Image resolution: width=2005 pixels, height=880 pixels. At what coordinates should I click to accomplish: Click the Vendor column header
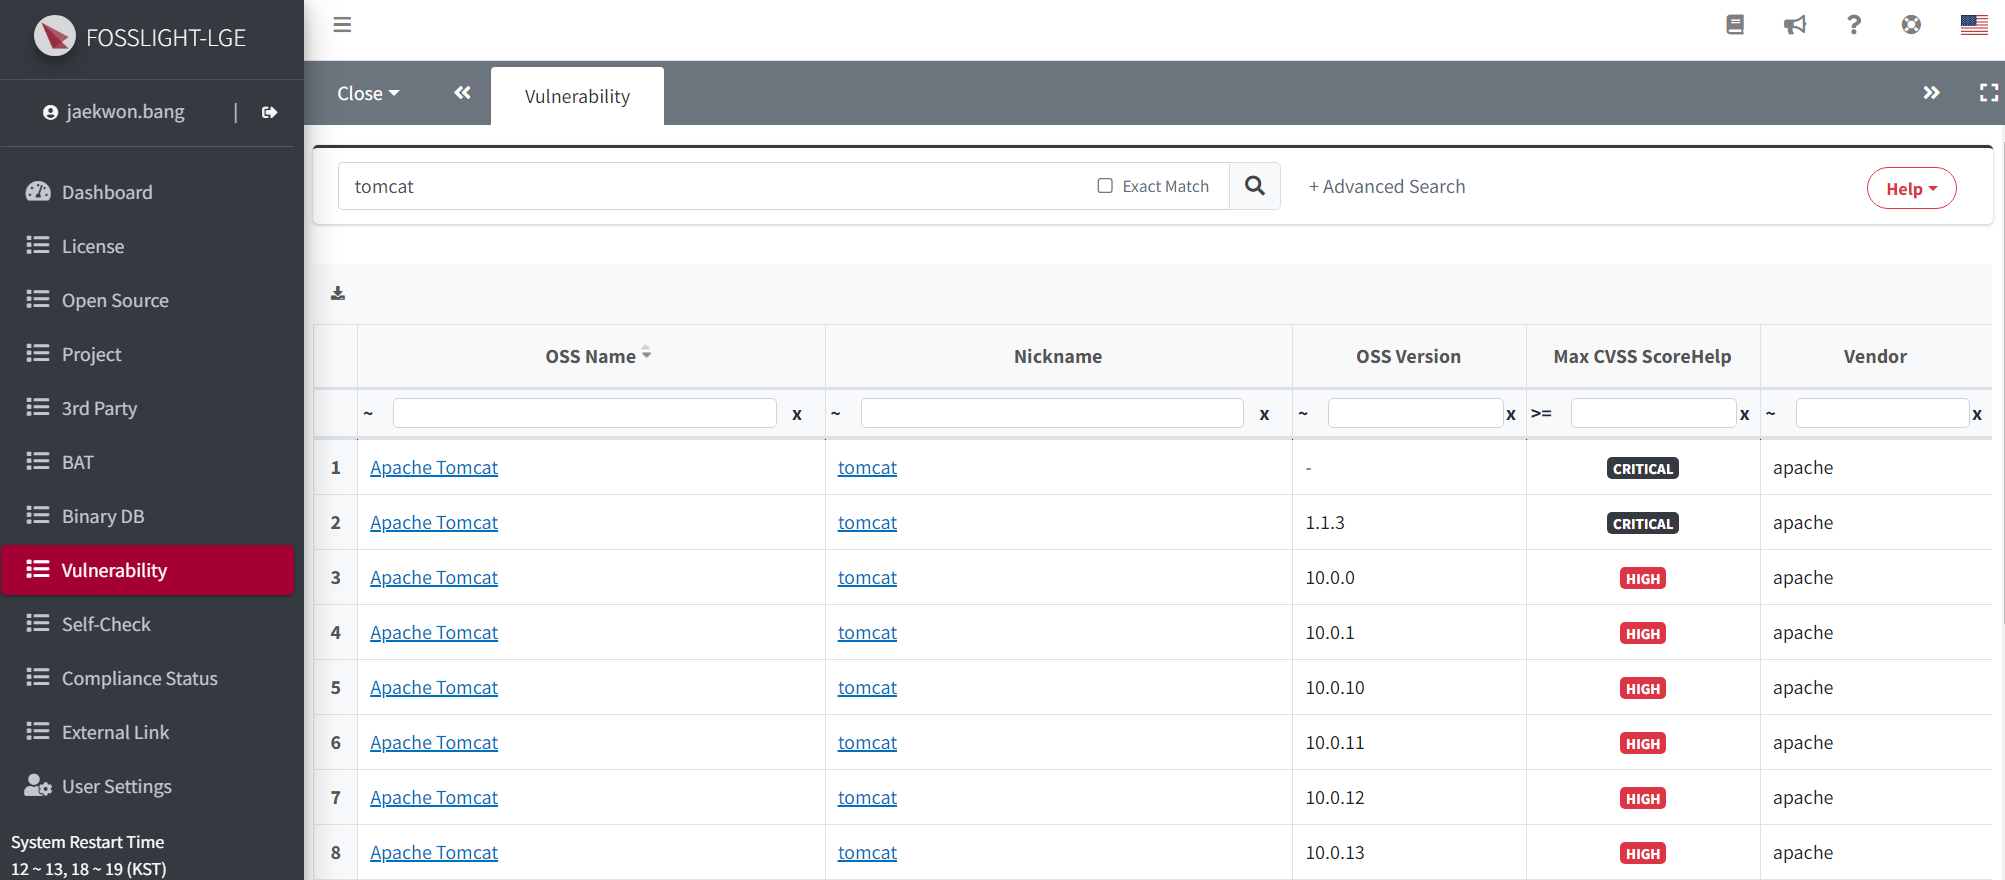coord(1875,356)
